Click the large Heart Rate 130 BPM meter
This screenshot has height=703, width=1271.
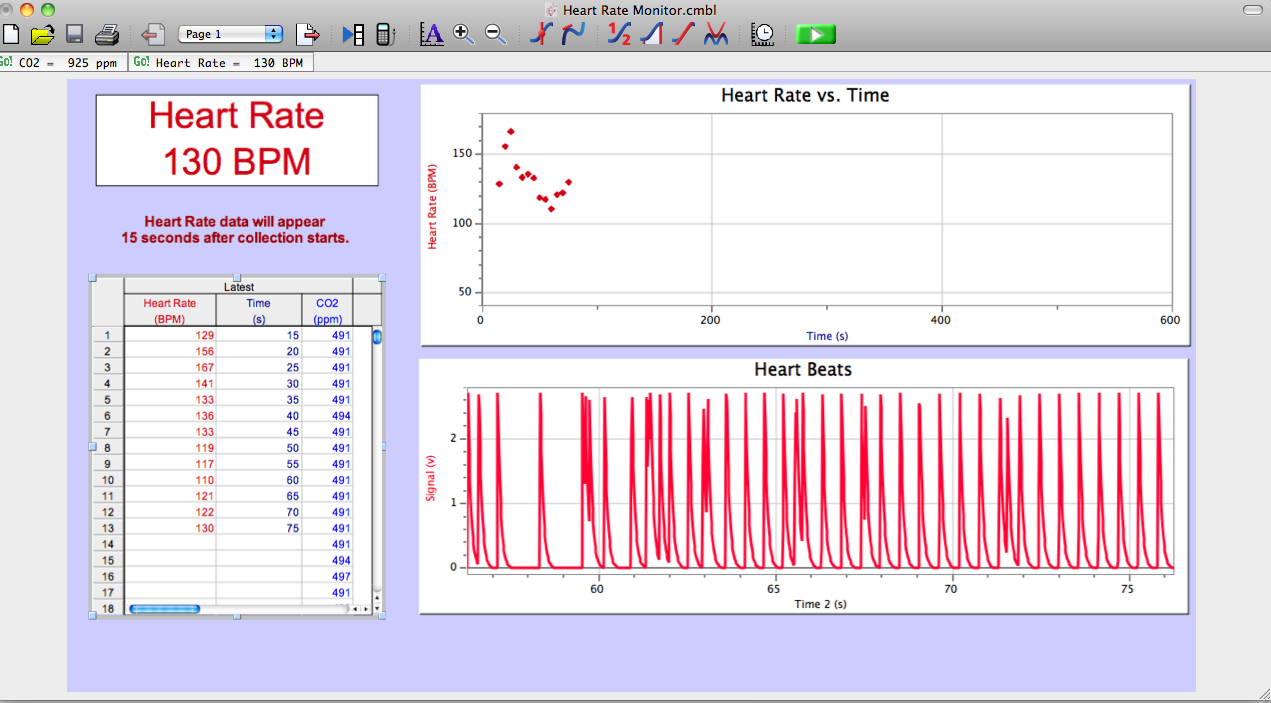tap(237, 140)
